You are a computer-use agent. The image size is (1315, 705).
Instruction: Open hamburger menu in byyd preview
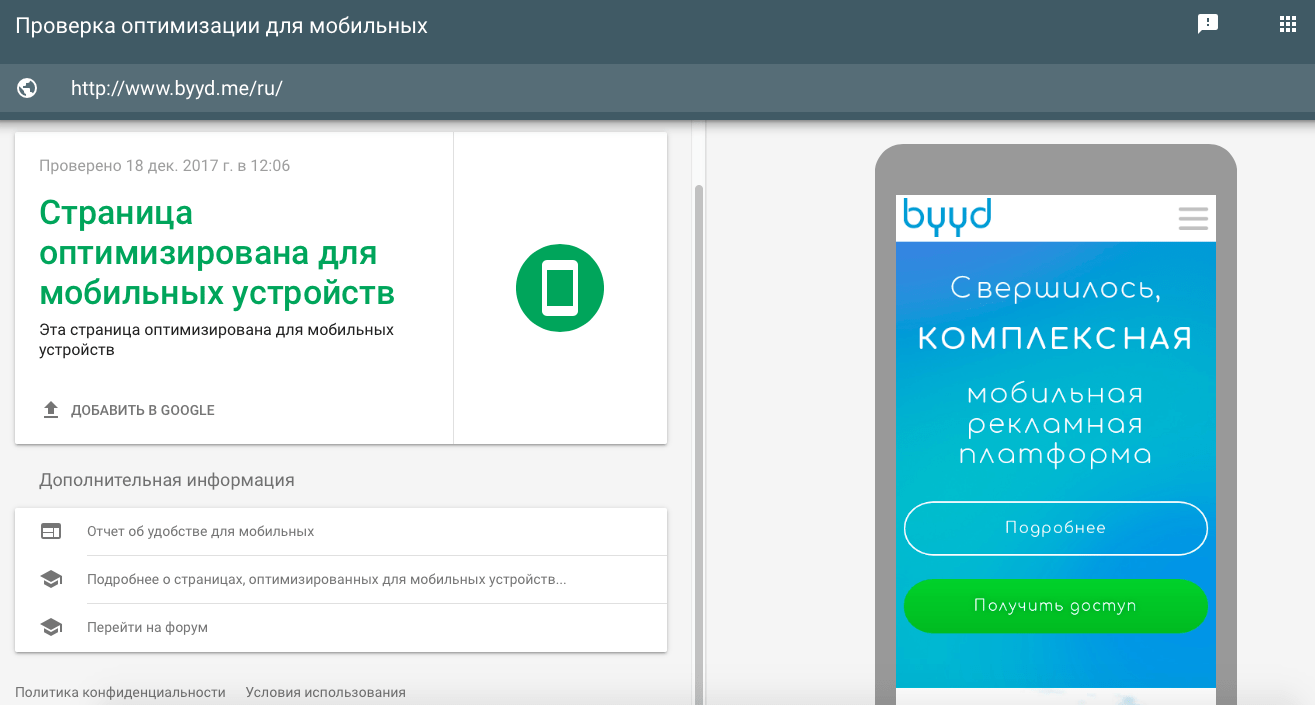(x=1193, y=218)
